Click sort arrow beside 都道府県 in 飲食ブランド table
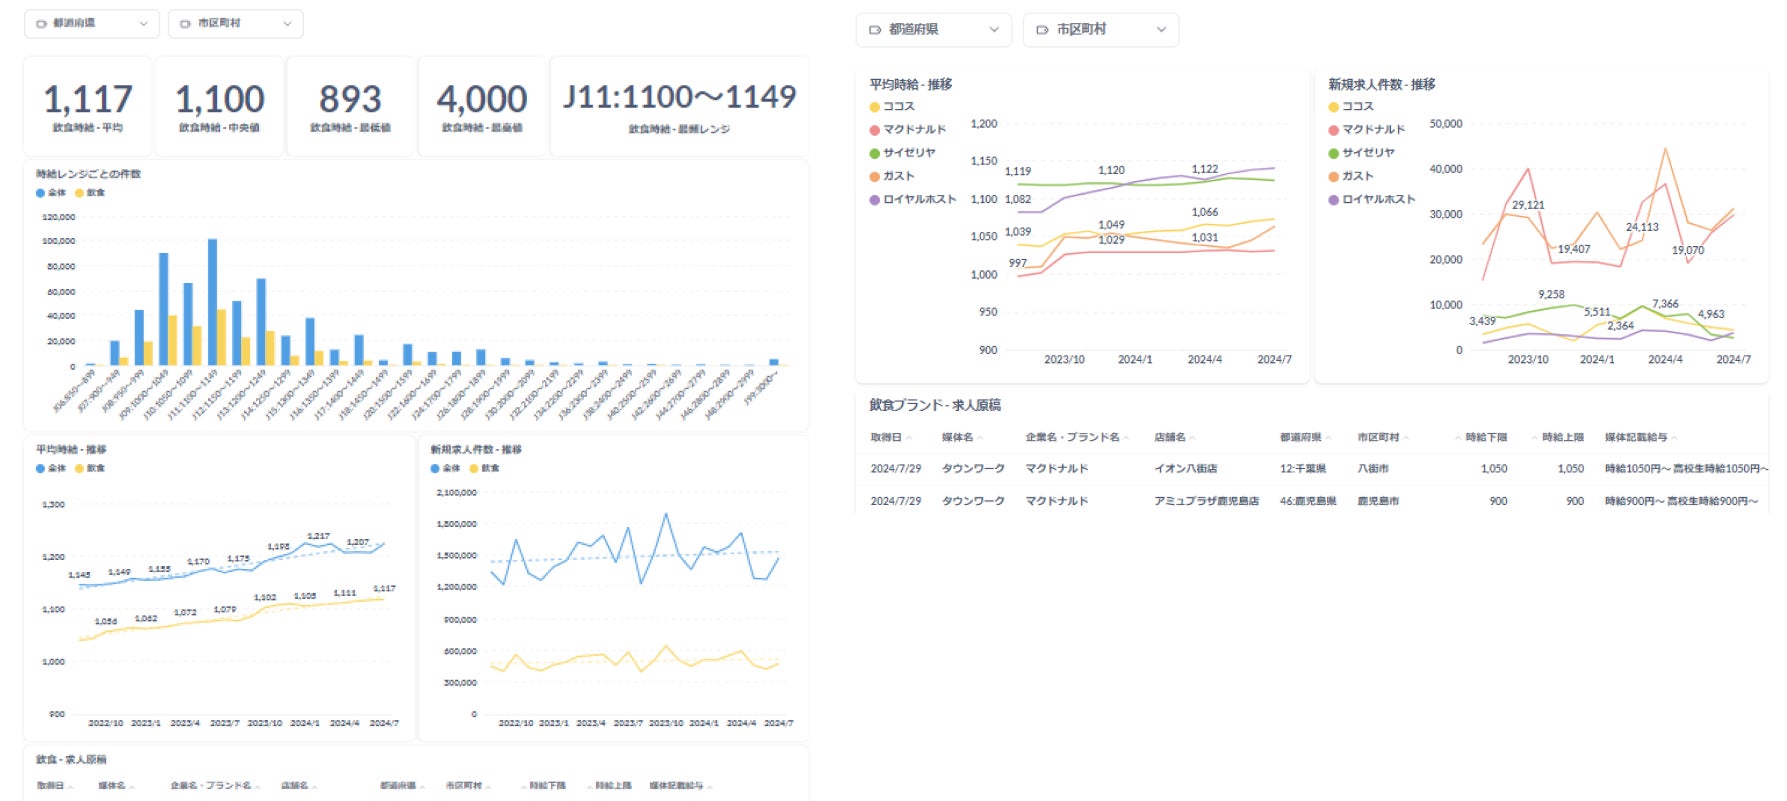Screen dimensions: 1787x801 [x=1327, y=438]
